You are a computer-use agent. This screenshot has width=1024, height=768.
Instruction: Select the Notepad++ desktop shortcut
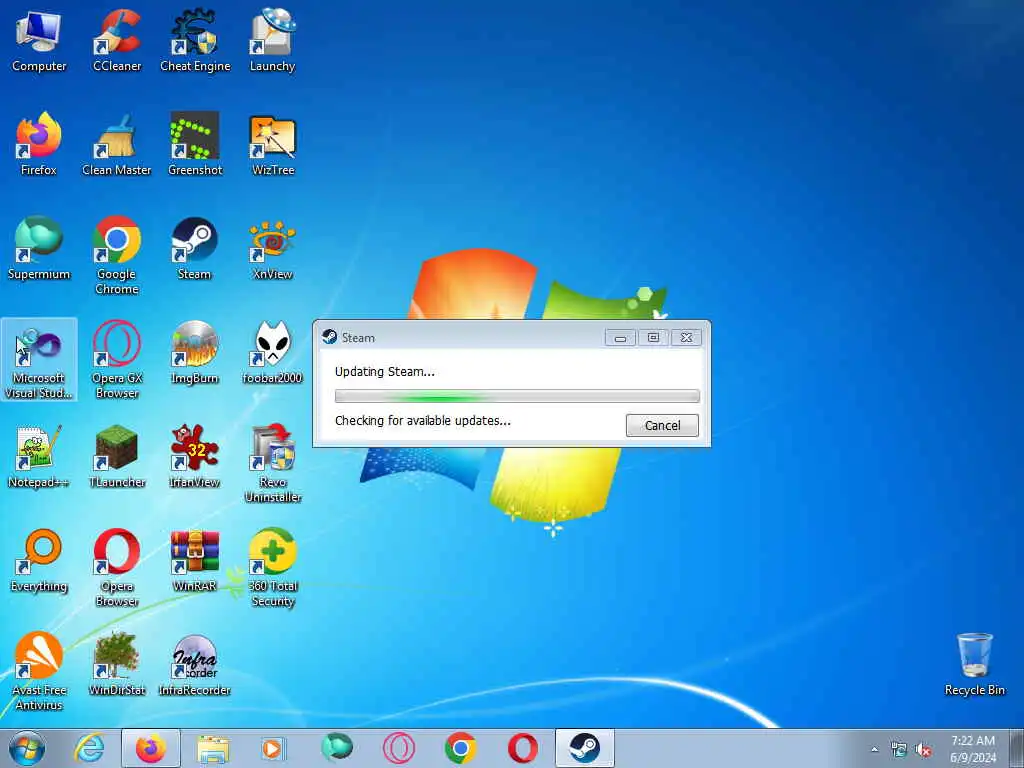click(39, 457)
